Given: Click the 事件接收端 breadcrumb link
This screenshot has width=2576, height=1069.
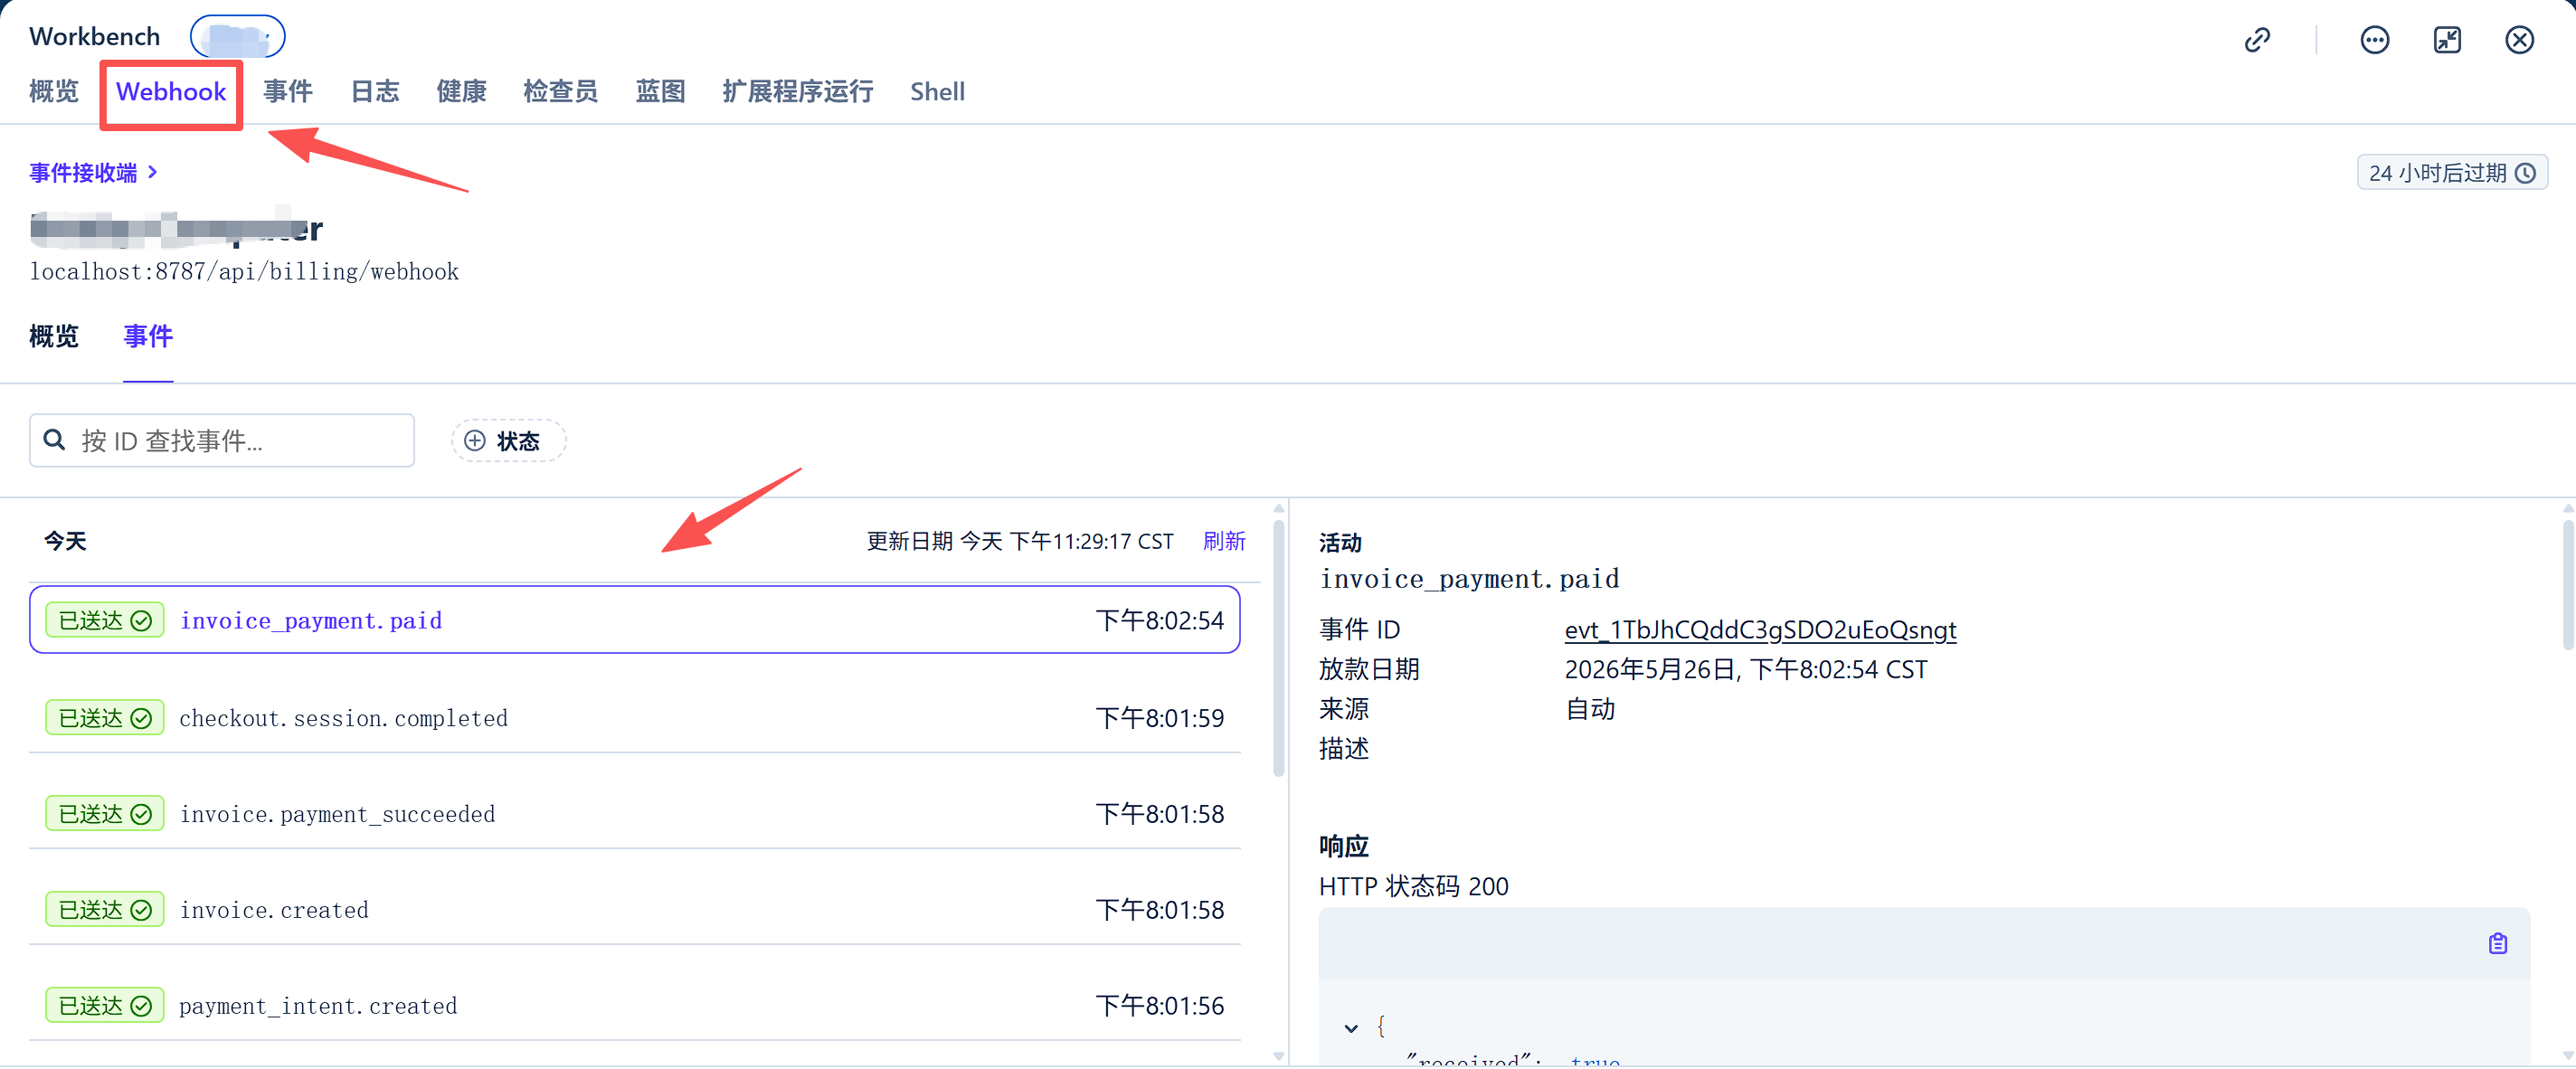Looking at the screenshot, I should [x=83, y=172].
